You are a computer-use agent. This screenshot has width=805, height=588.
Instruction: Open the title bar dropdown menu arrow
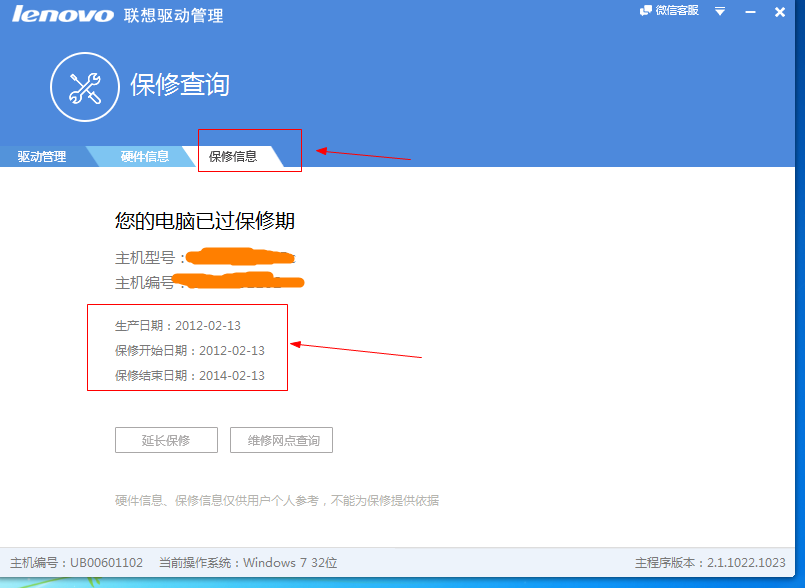click(x=720, y=11)
